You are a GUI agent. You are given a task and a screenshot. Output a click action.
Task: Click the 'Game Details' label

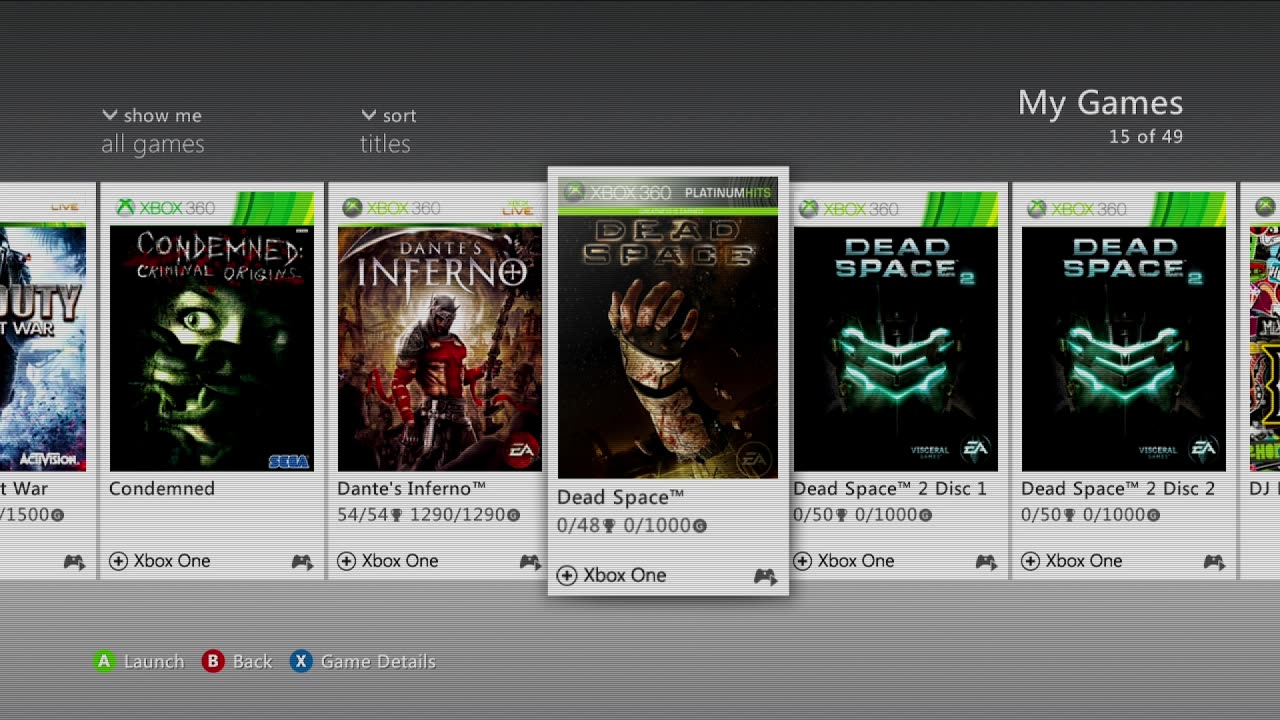click(378, 662)
